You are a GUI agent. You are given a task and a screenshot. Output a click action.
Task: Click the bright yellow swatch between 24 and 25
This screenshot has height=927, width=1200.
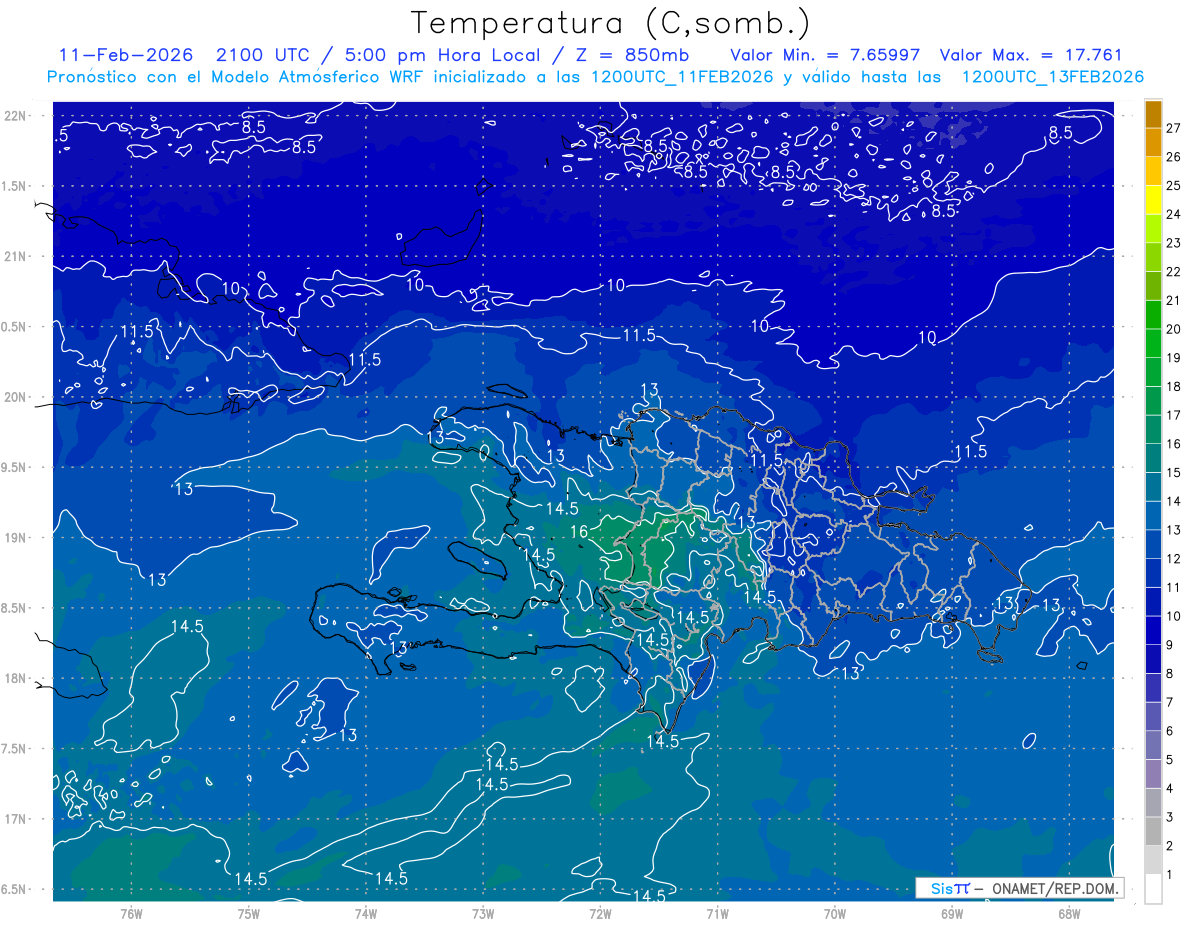[1153, 200]
